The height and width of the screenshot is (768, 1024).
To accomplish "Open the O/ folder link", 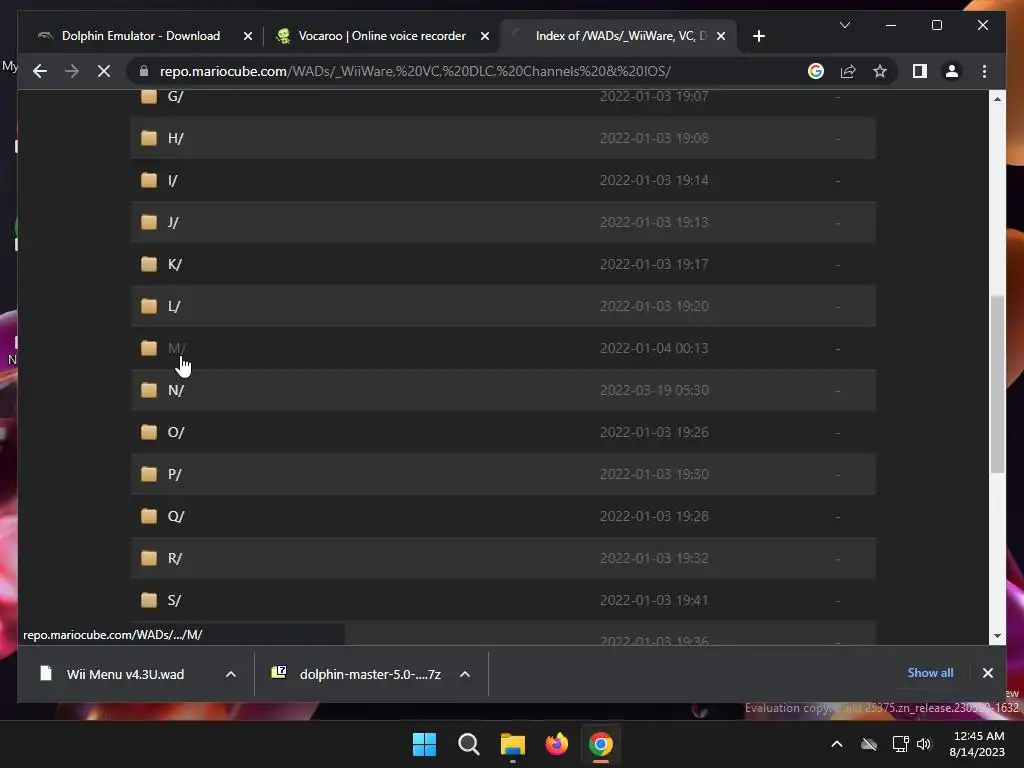I will point(176,432).
